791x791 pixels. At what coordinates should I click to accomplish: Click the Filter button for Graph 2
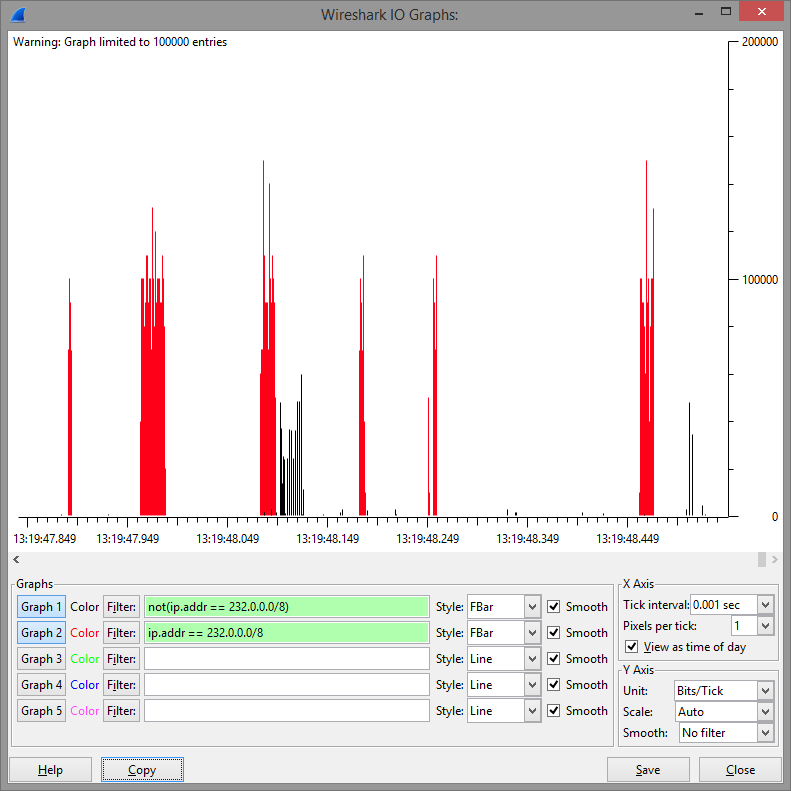click(121, 633)
